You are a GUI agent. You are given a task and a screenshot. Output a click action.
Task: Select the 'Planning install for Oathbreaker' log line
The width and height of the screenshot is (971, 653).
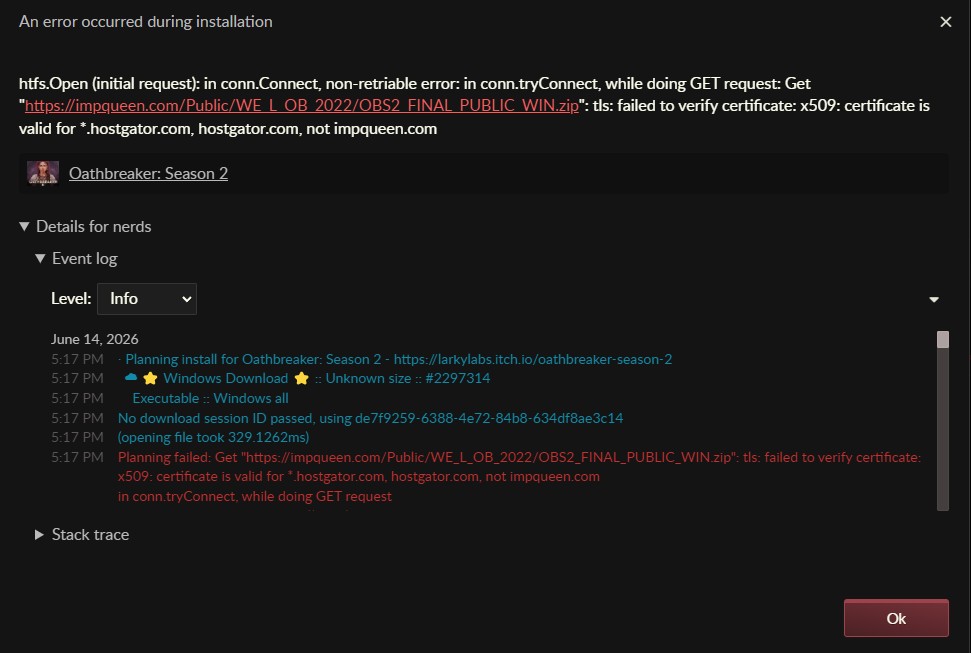coord(395,359)
